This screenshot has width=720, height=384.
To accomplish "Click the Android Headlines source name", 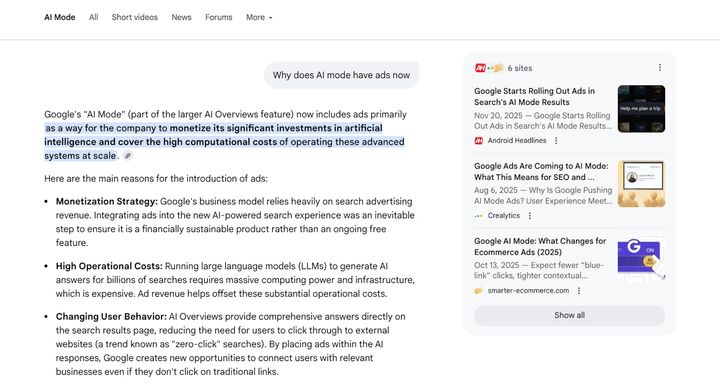I will (517, 141).
